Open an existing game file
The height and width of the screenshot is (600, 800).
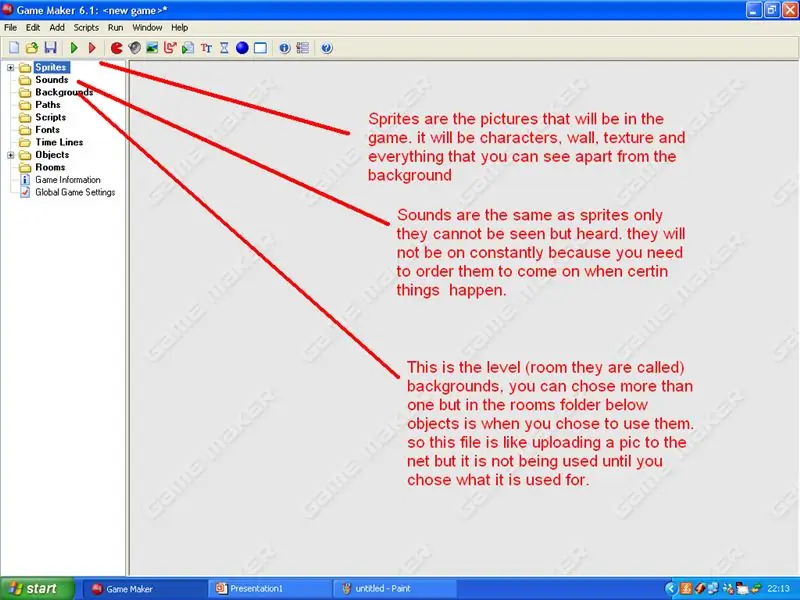(x=32, y=48)
